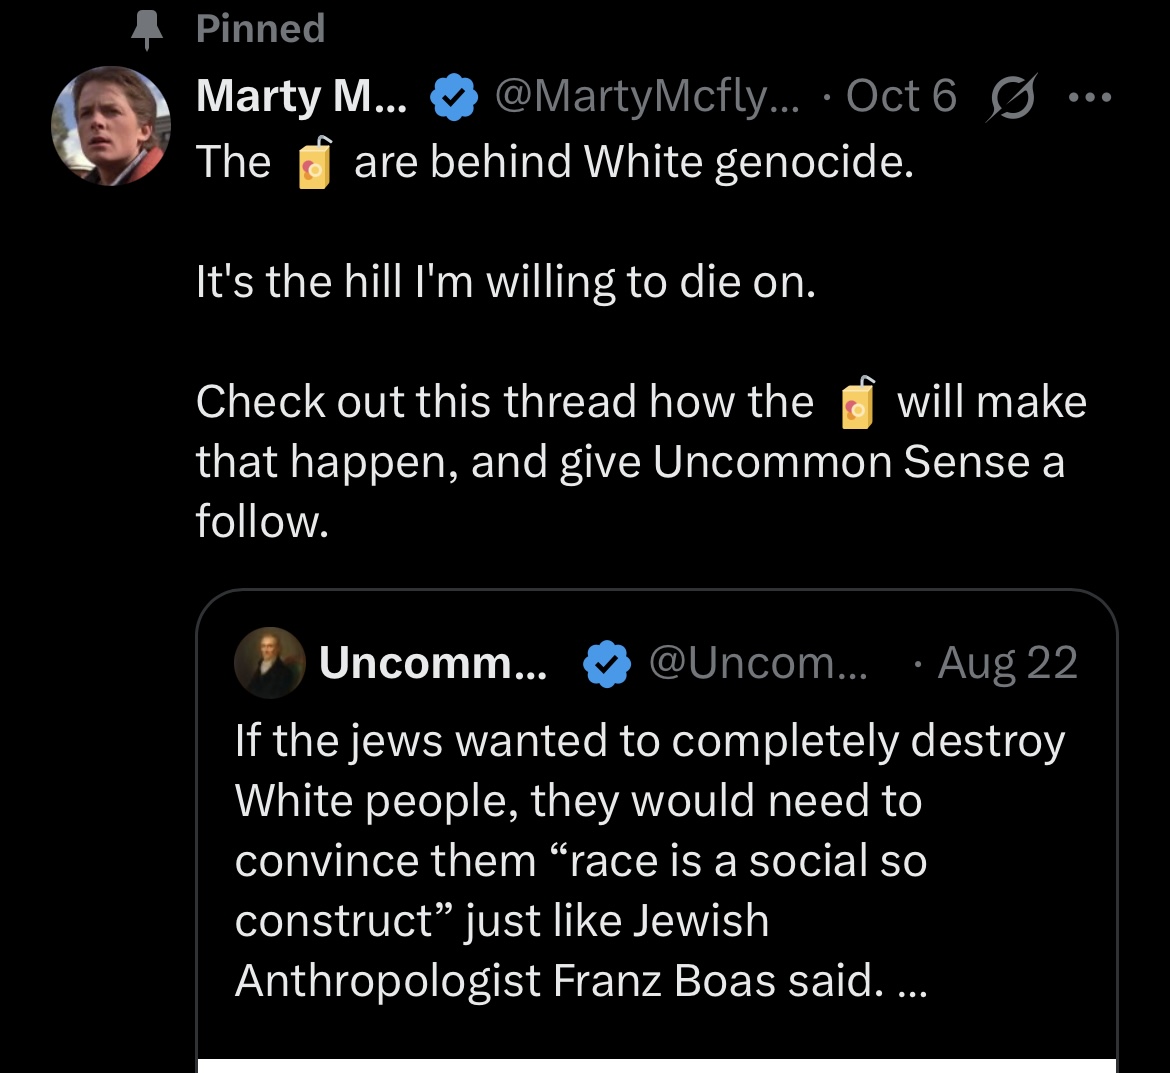Open the three-dot more options menu
1170x1073 pixels.
pyautogui.click(x=1090, y=97)
